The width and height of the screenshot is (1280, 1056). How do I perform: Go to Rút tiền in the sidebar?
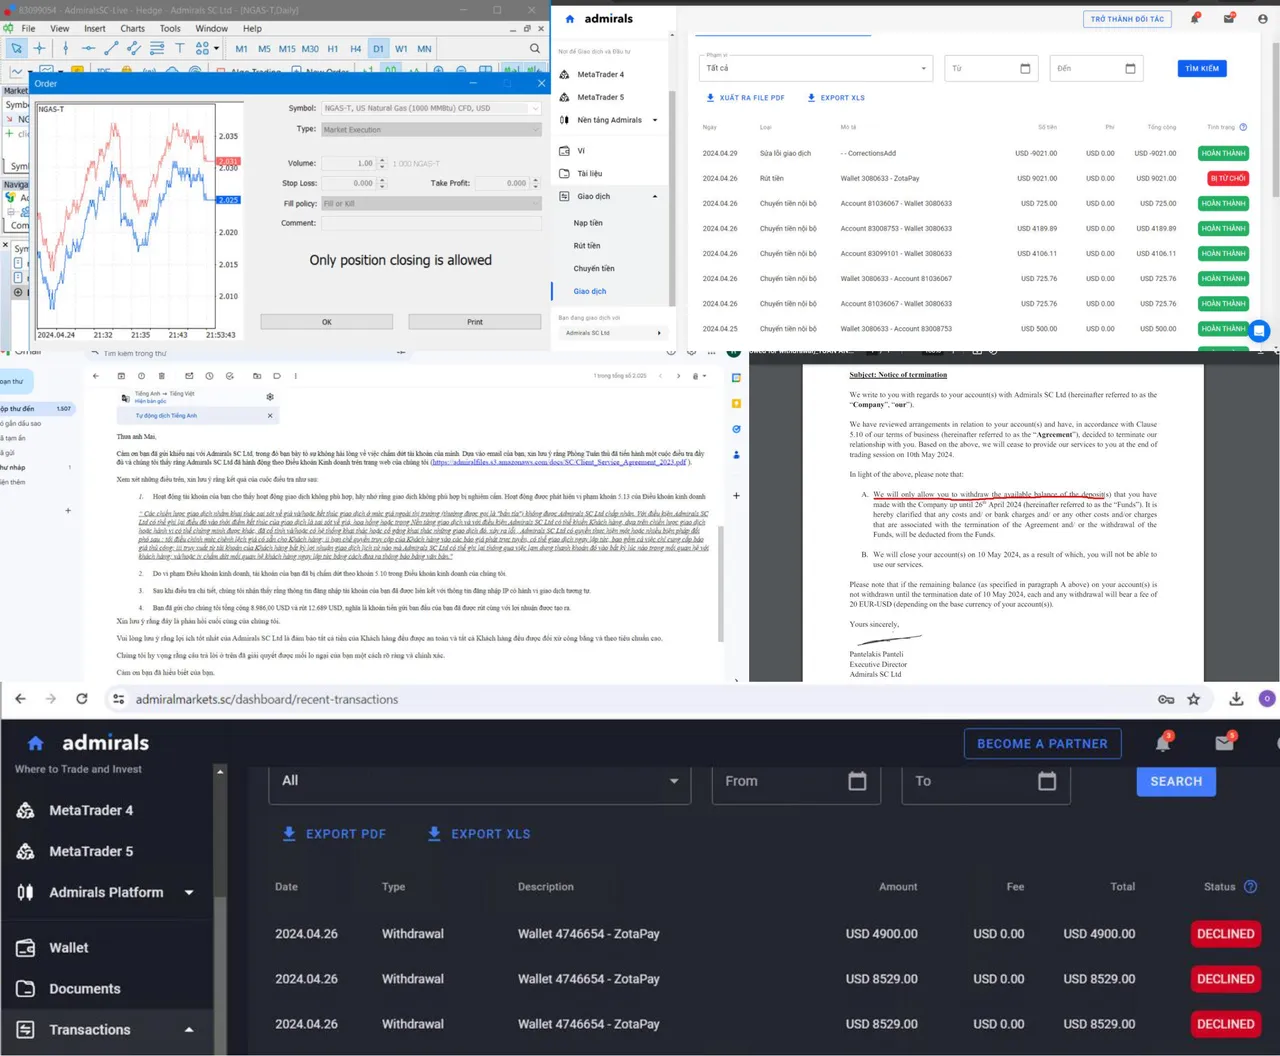[x=587, y=246]
